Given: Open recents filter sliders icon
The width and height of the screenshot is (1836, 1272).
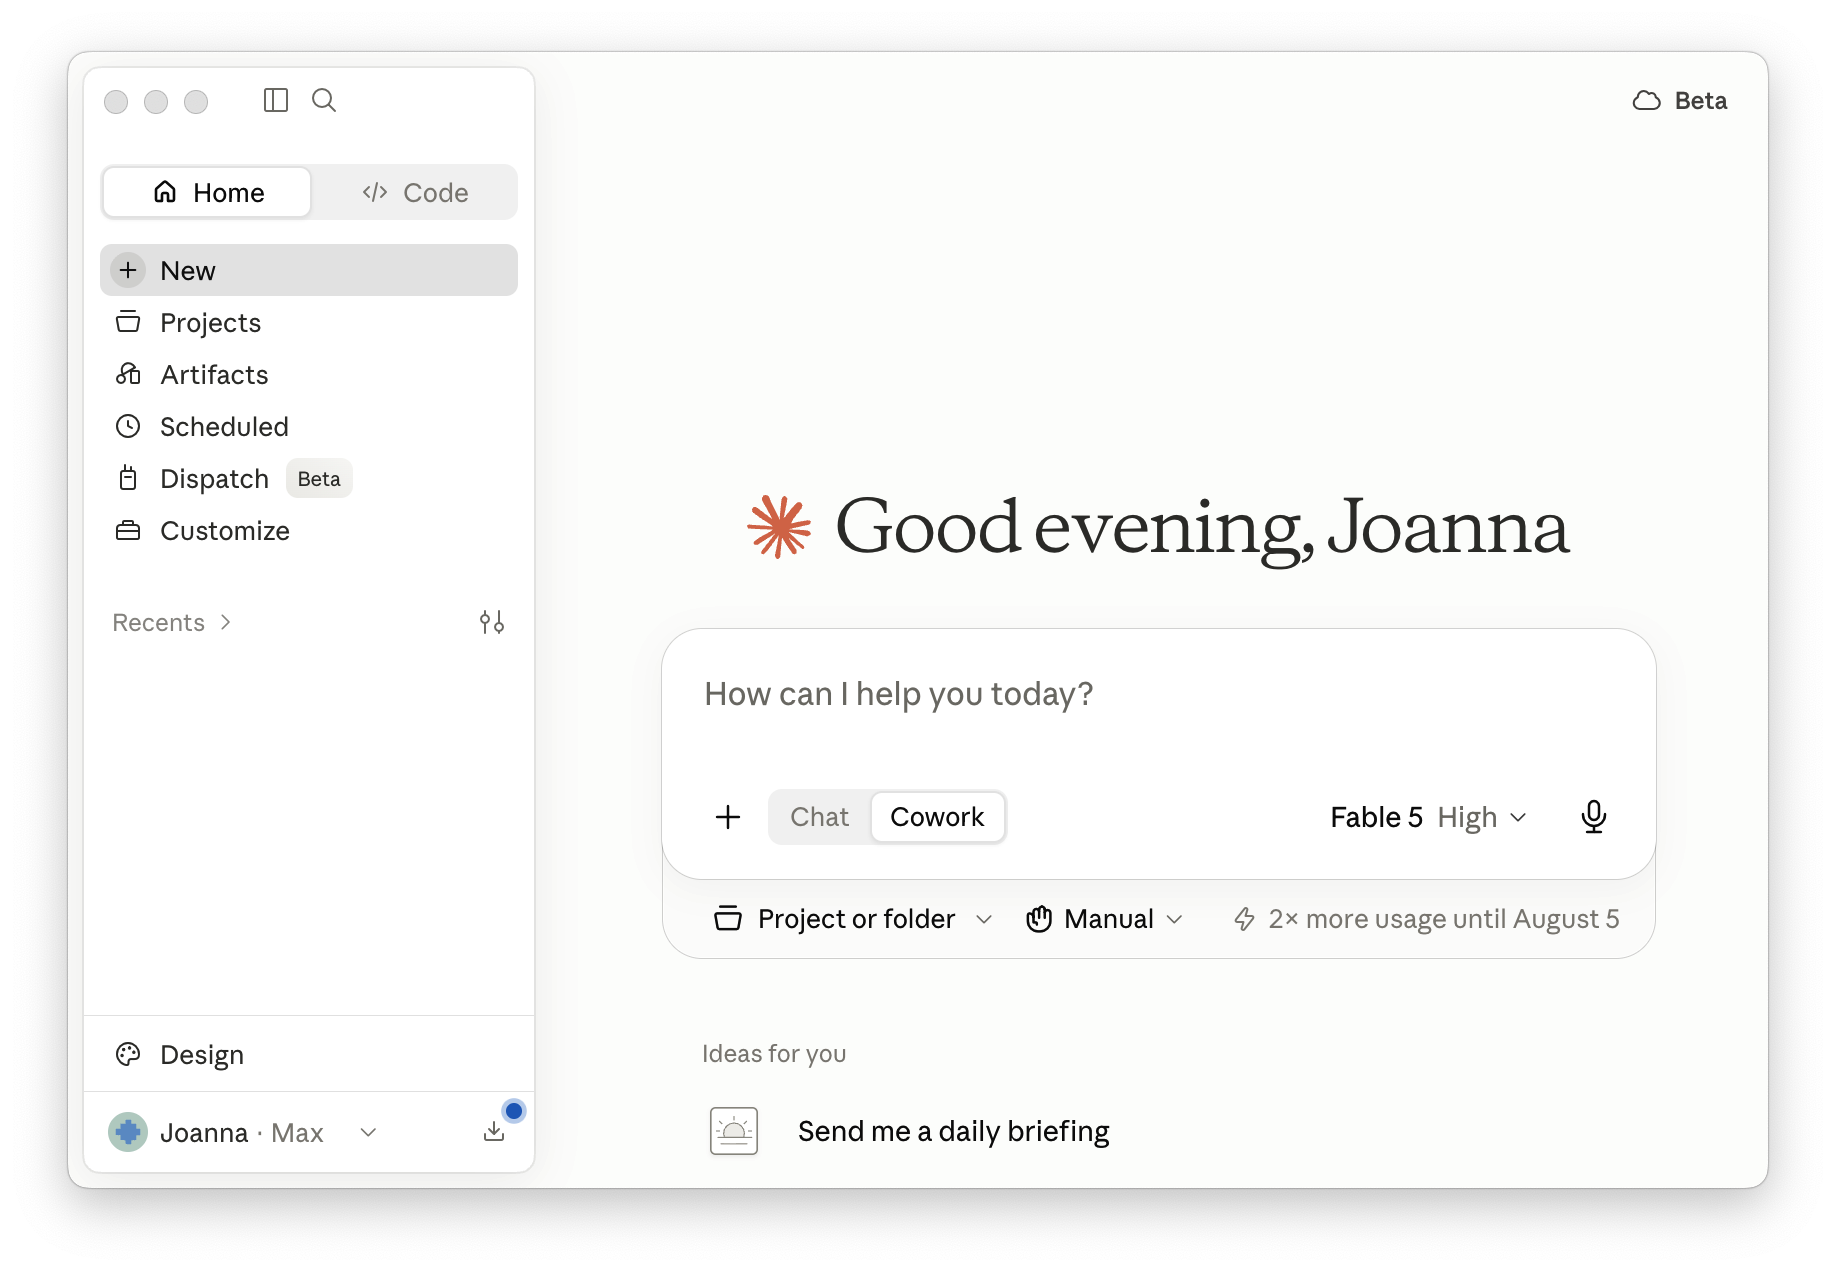Looking at the screenshot, I should pyautogui.click(x=491, y=622).
